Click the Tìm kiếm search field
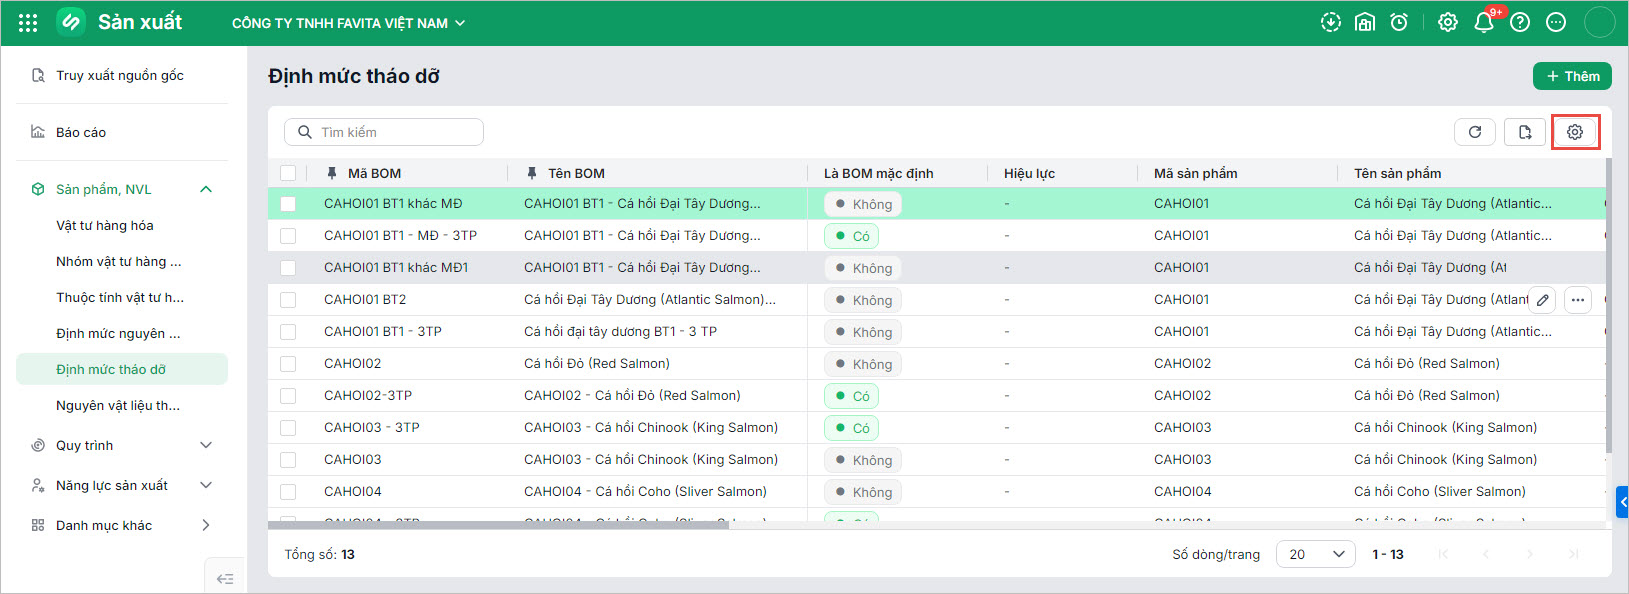 384,132
